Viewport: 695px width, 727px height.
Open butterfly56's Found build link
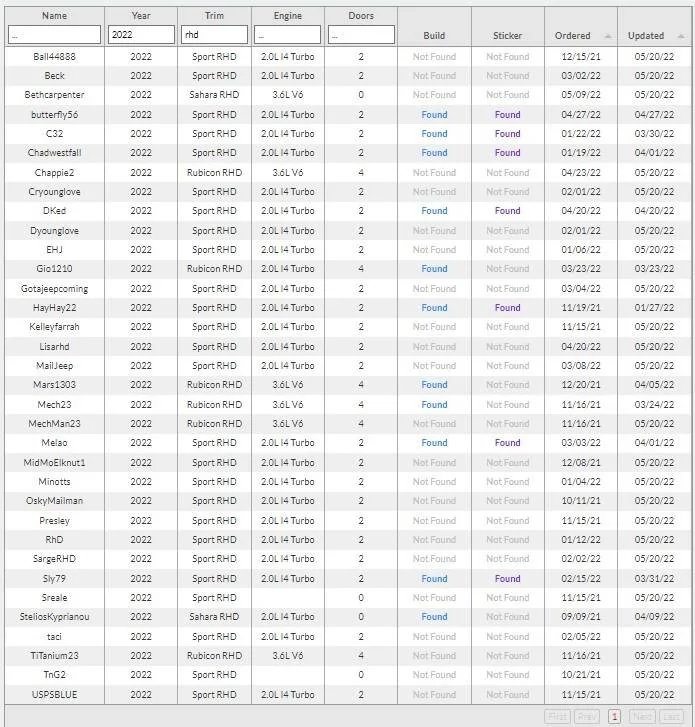(434, 115)
